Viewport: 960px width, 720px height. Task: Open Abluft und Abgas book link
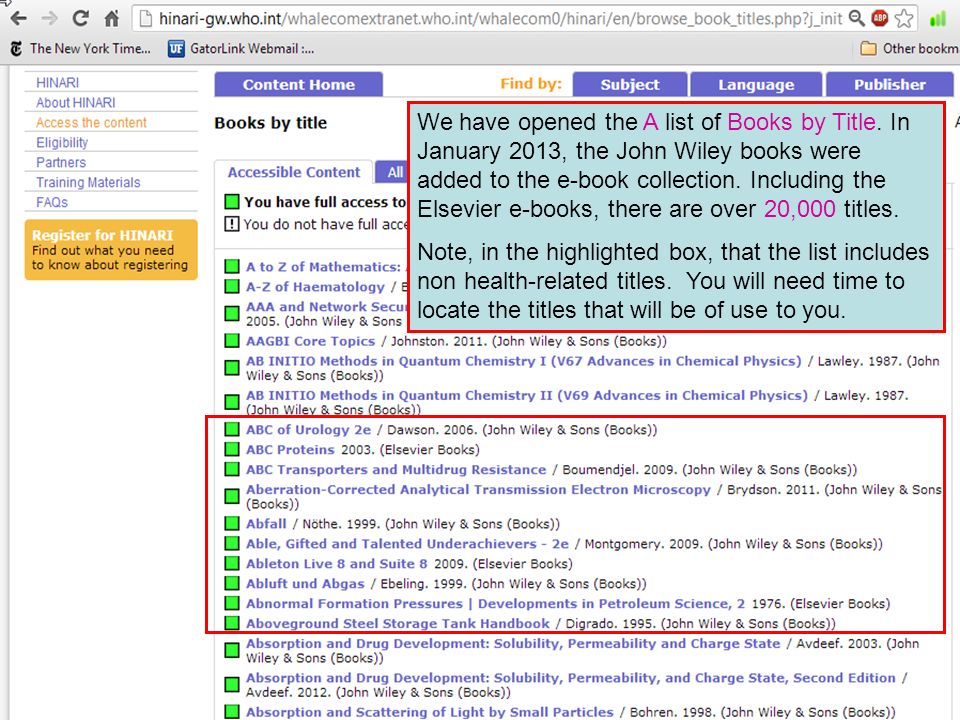pyautogui.click(x=305, y=583)
